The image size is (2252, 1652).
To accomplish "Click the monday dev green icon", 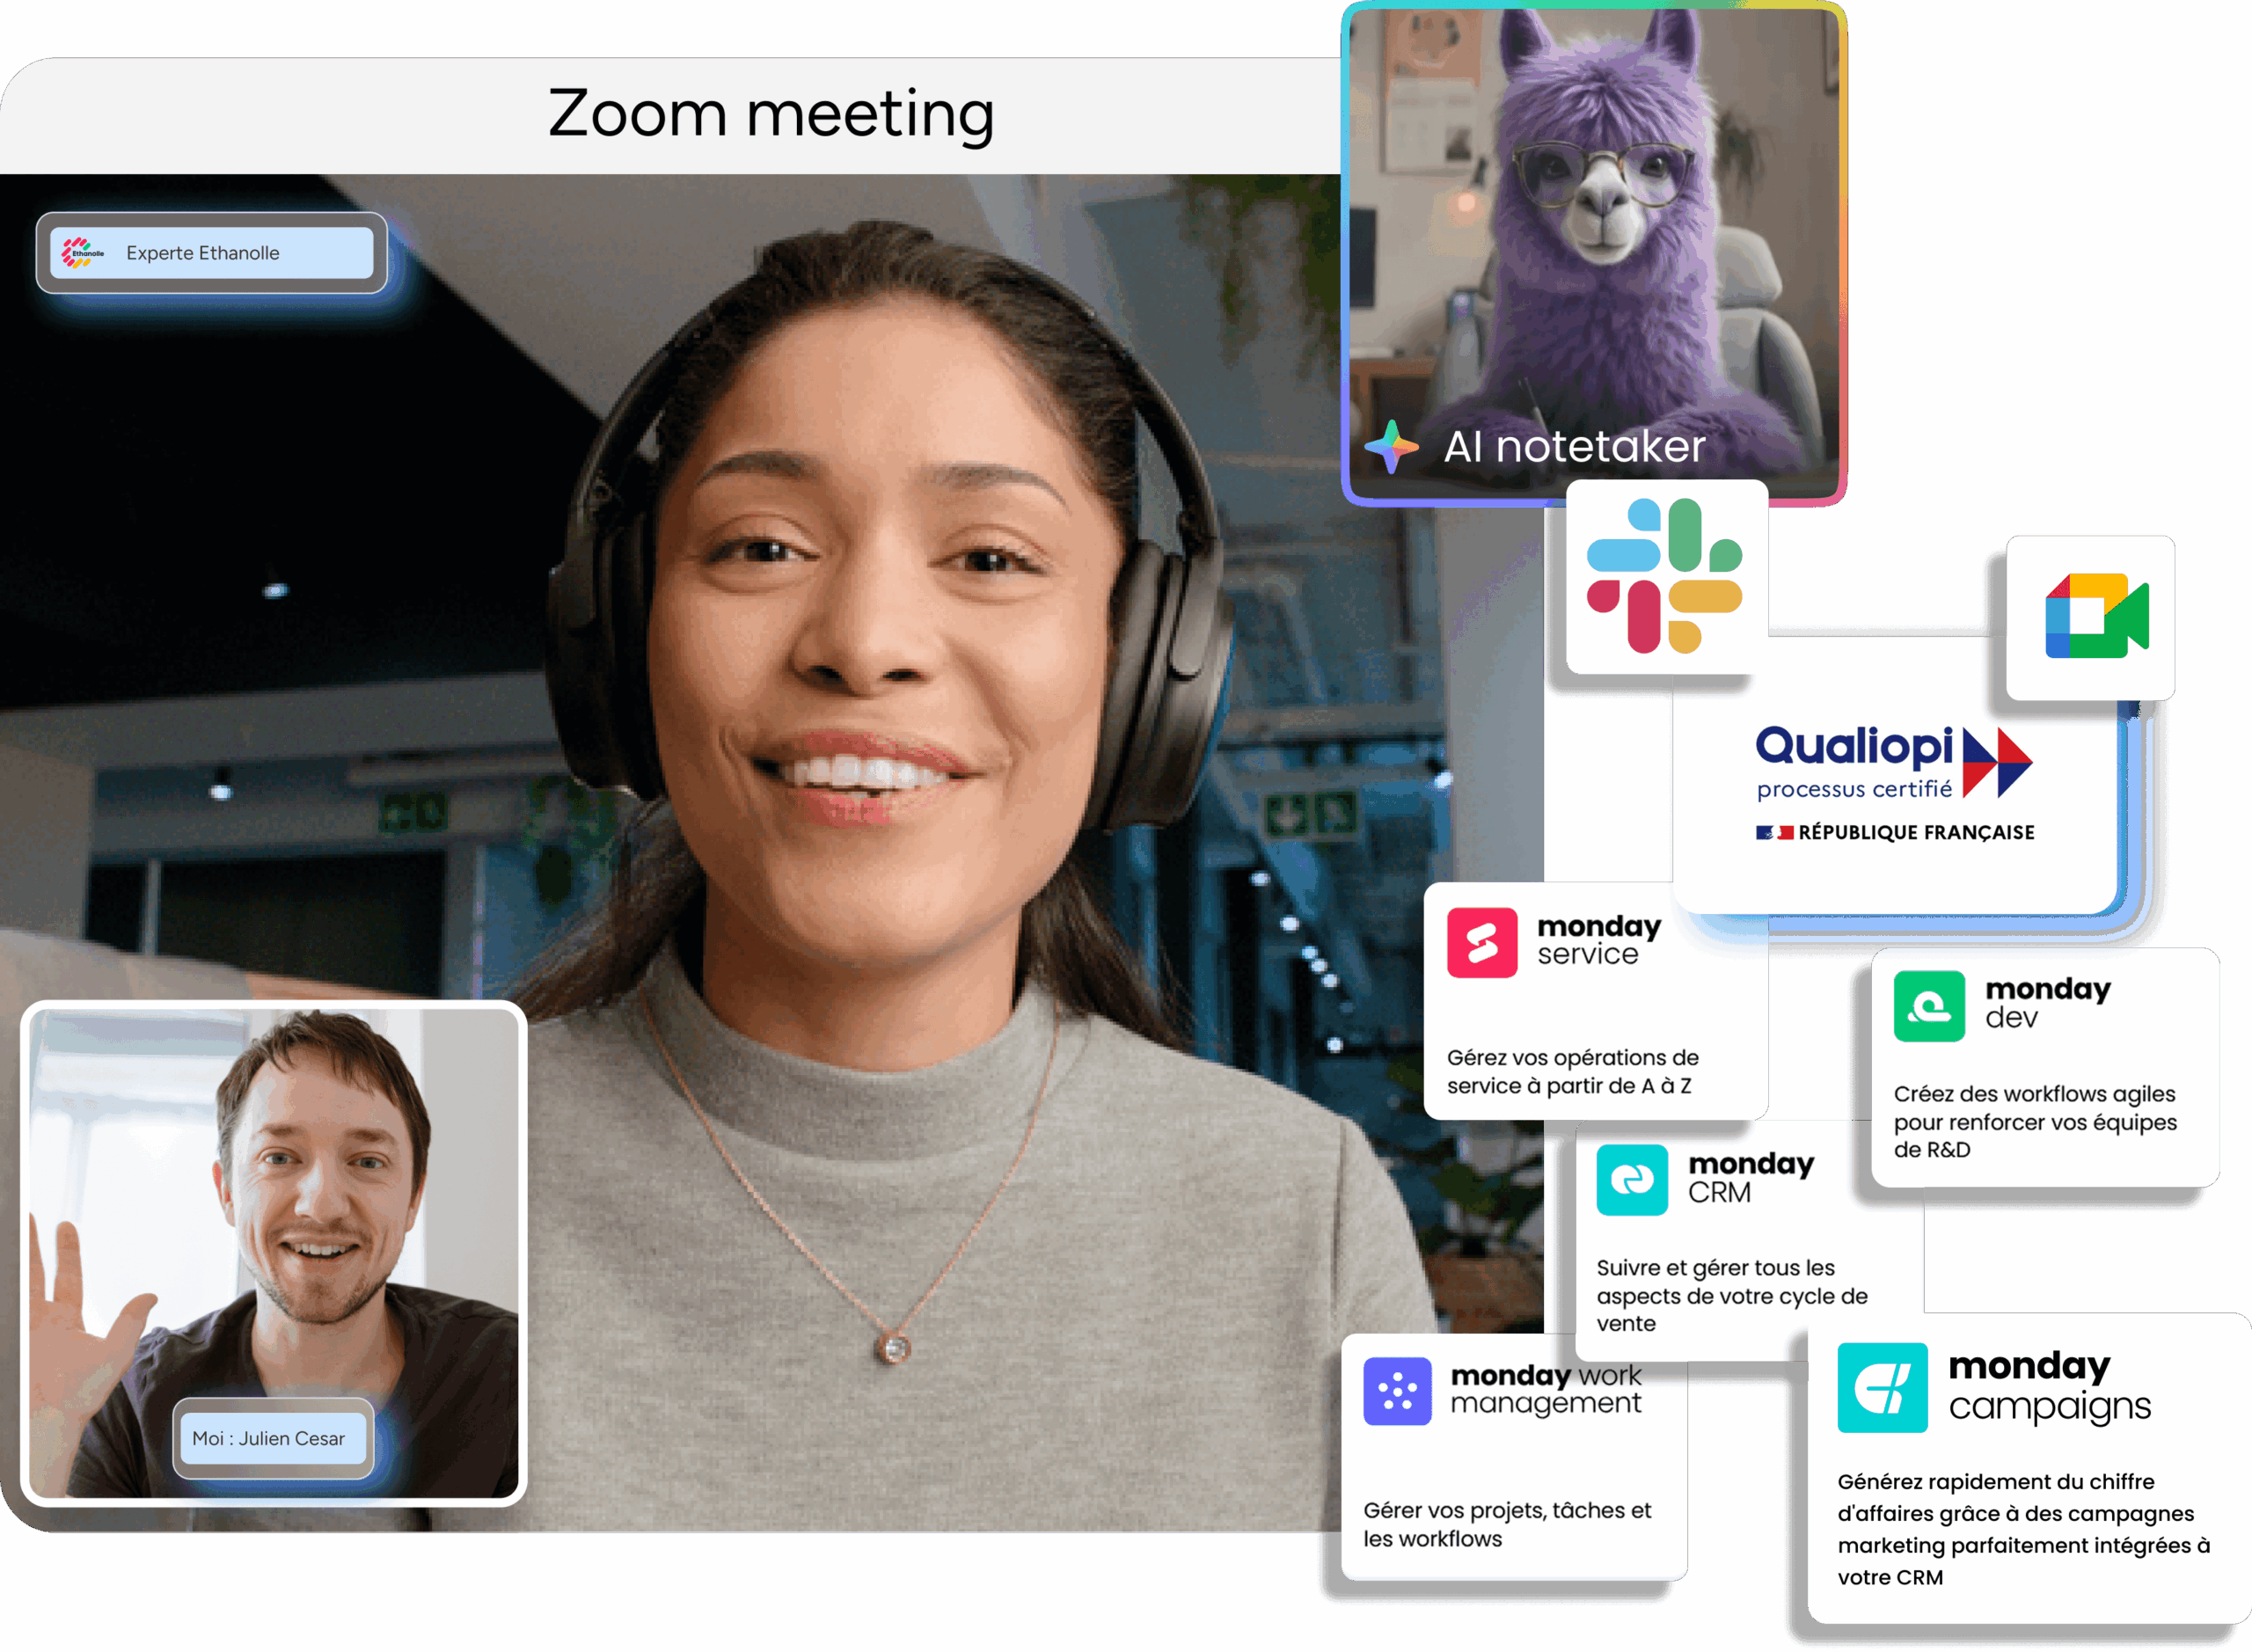I will tap(1928, 1006).
